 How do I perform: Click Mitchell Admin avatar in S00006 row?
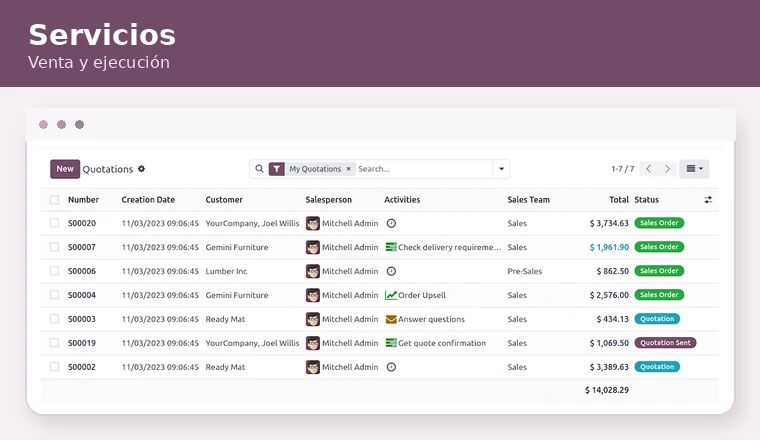coord(313,271)
